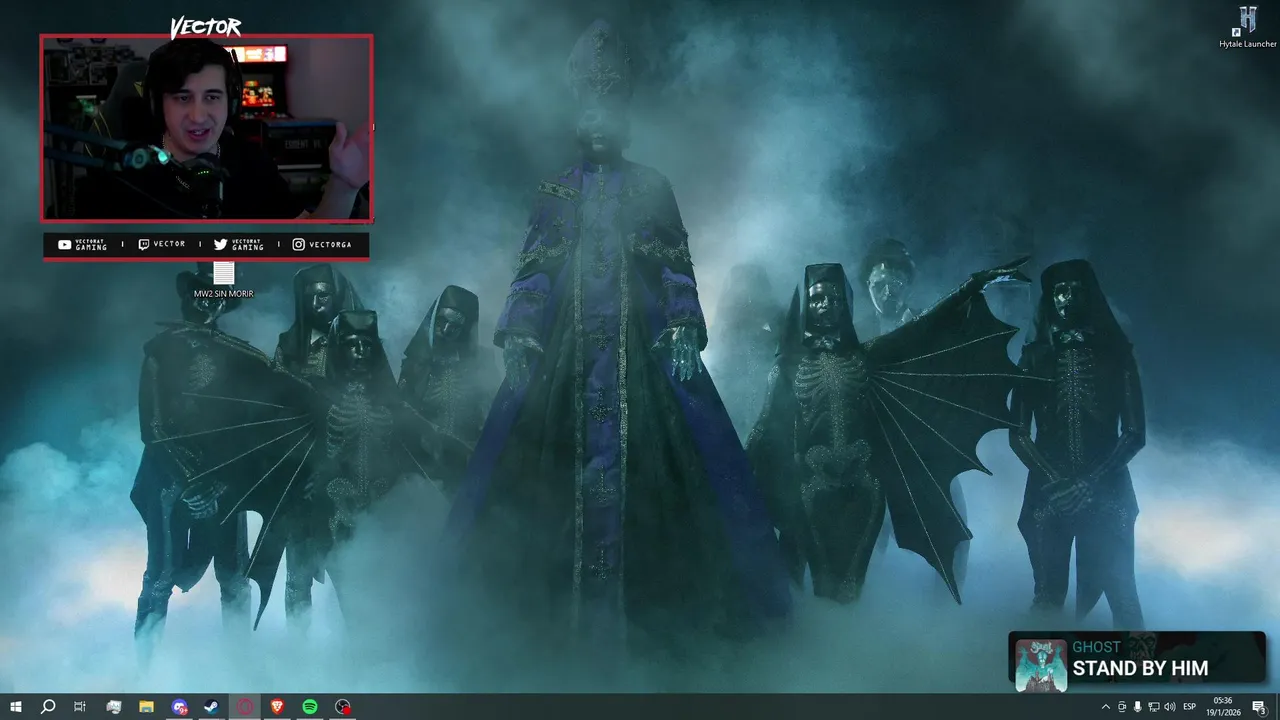Click the Twitch VECTOR label
Image resolution: width=1280 pixels, height=720 pixels.
coord(161,244)
